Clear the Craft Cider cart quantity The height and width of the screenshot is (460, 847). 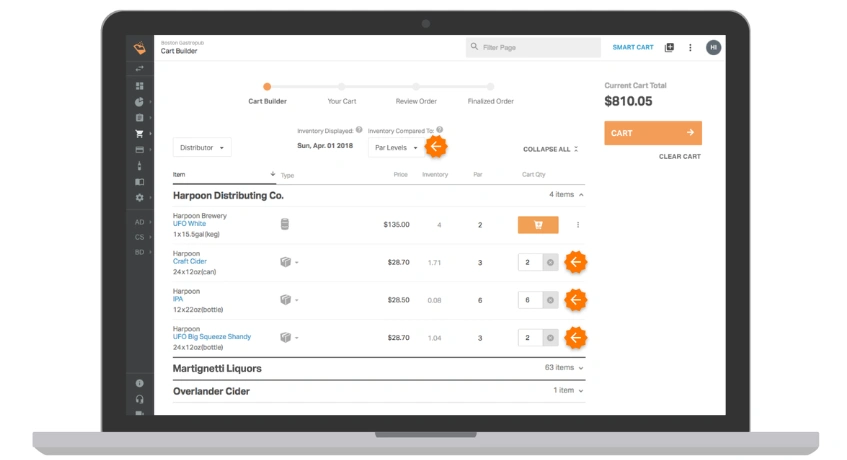click(x=550, y=262)
